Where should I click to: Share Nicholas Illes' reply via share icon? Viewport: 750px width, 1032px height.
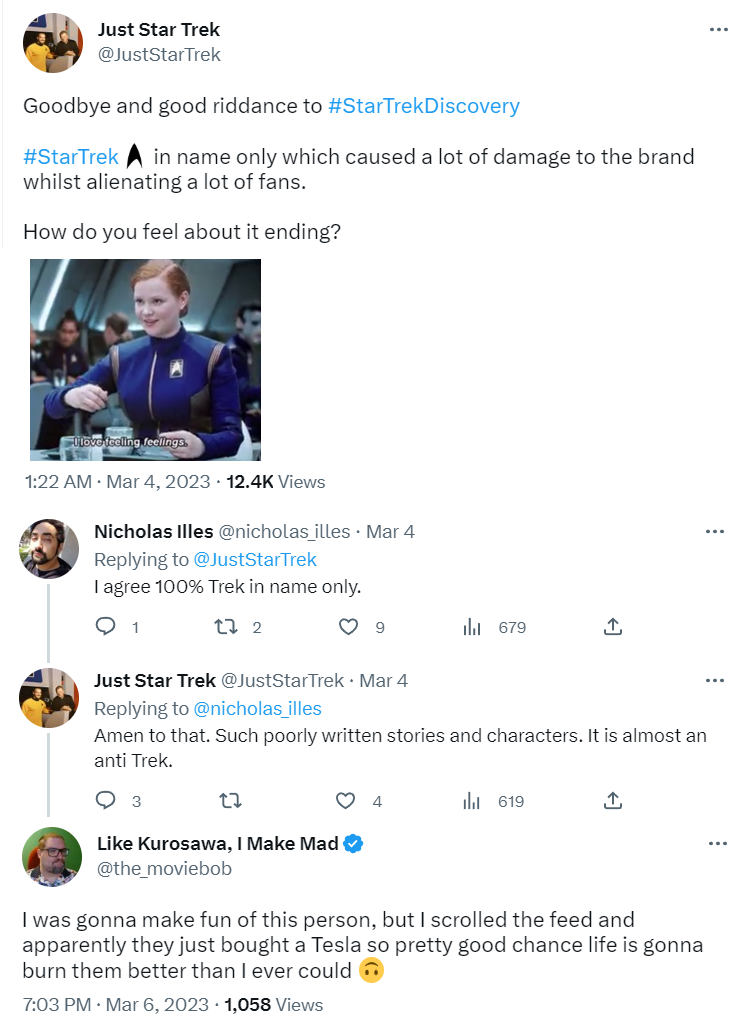click(x=612, y=627)
